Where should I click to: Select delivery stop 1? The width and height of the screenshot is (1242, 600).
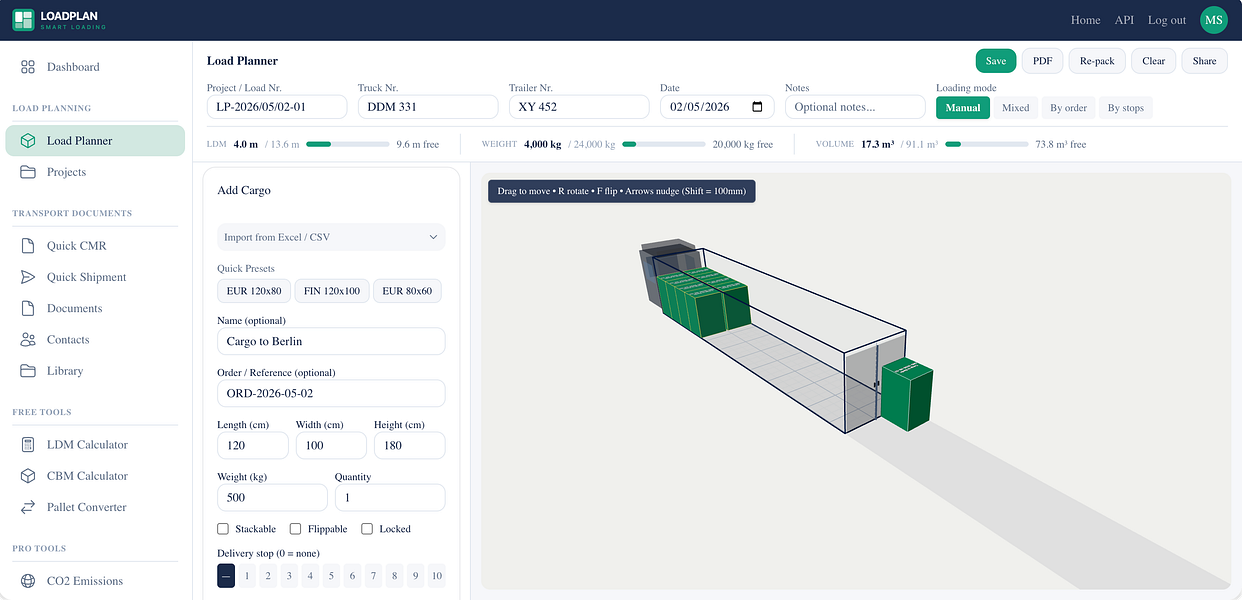pos(247,576)
